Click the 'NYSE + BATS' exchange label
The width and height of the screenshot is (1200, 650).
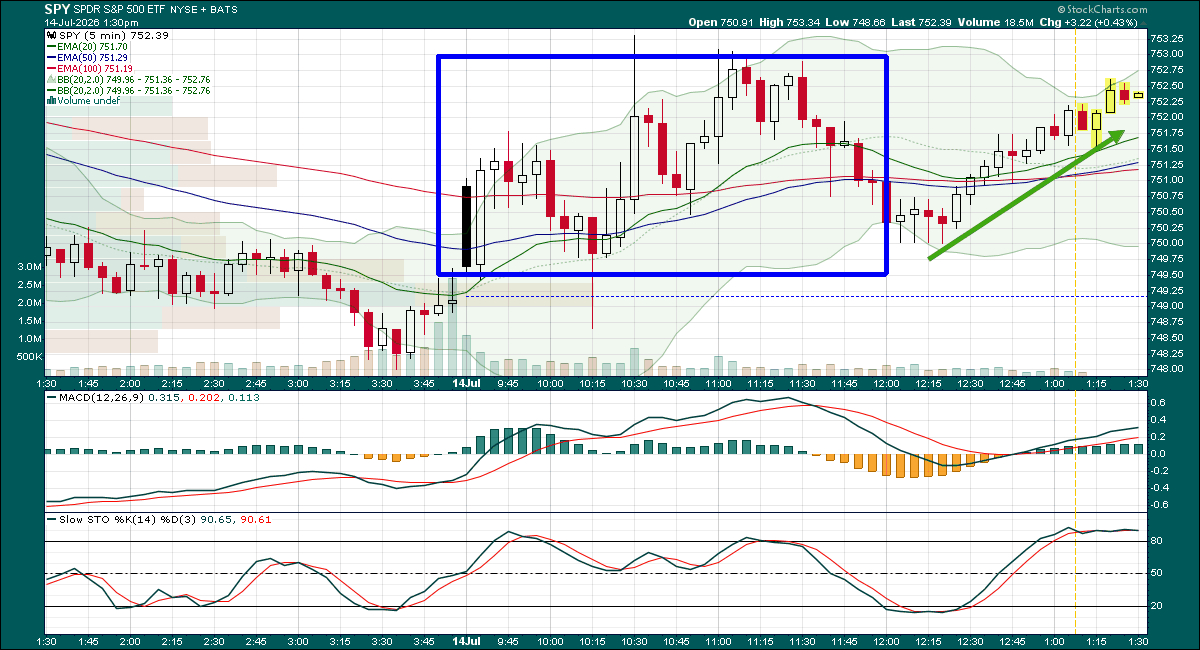tap(203, 8)
